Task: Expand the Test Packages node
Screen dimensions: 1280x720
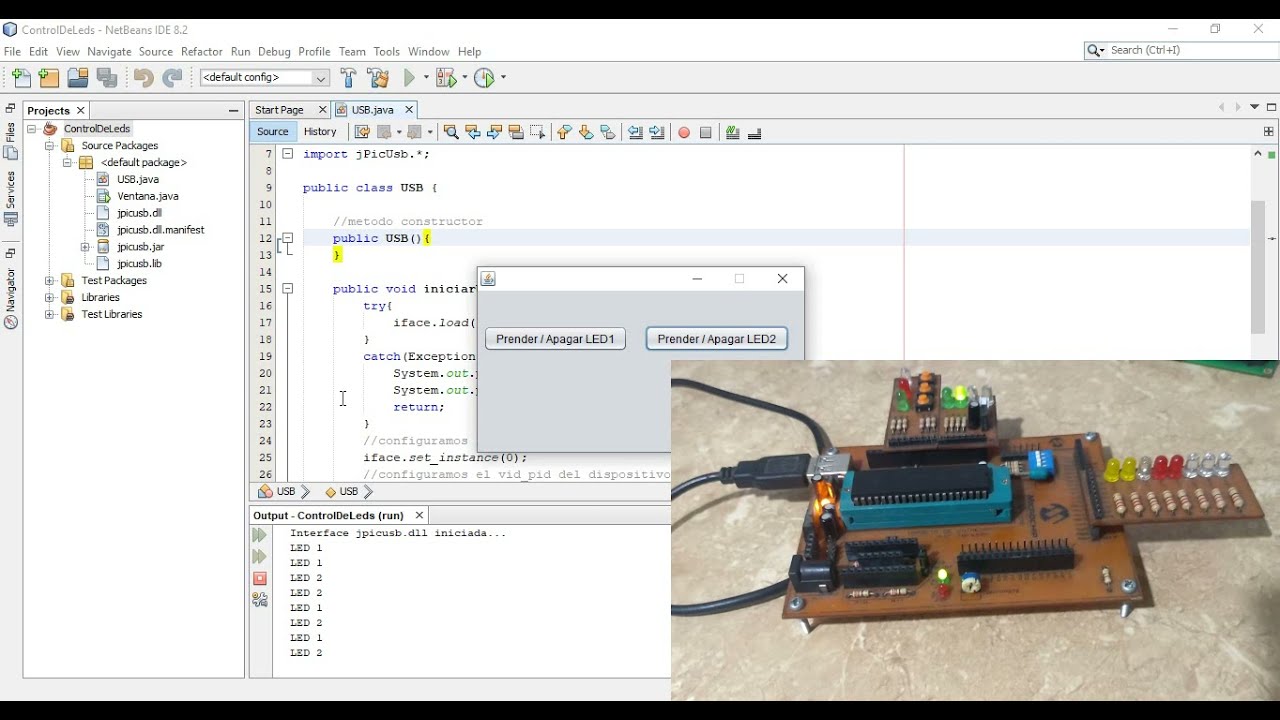Action: 49,281
